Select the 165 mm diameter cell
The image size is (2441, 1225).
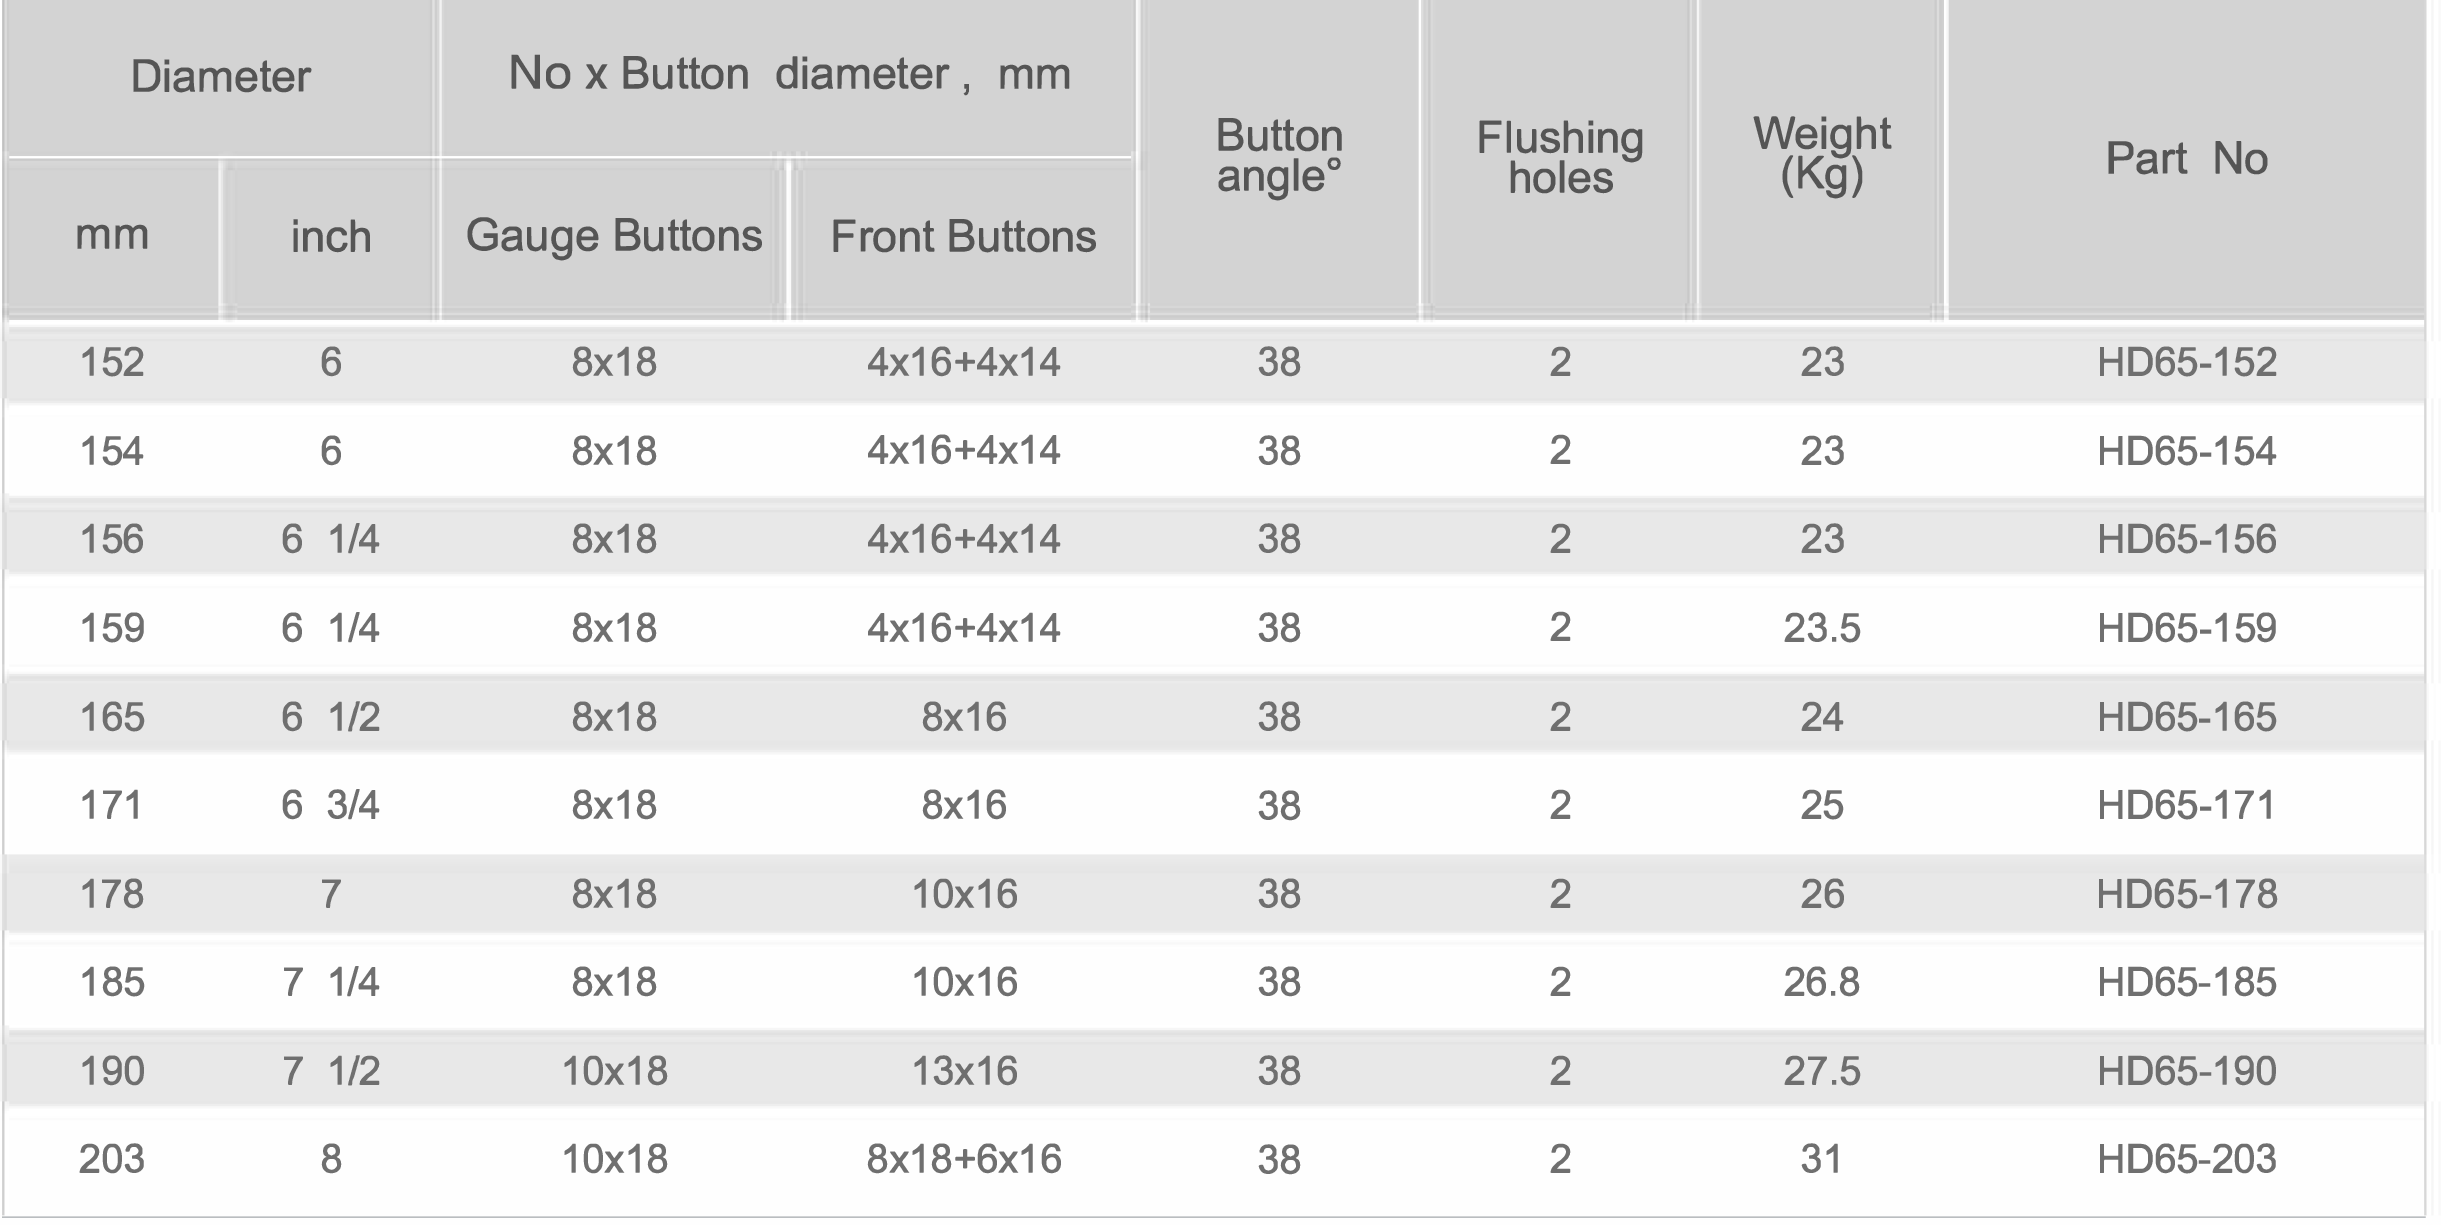coord(111,717)
